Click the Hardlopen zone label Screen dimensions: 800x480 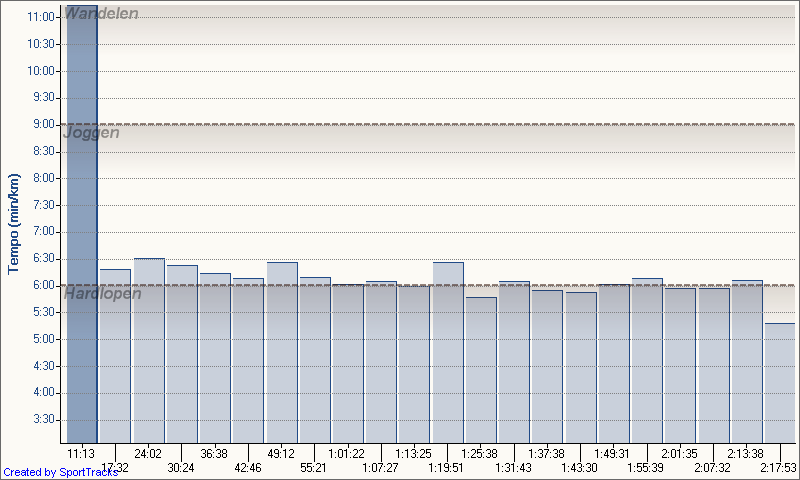[x=102, y=294]
